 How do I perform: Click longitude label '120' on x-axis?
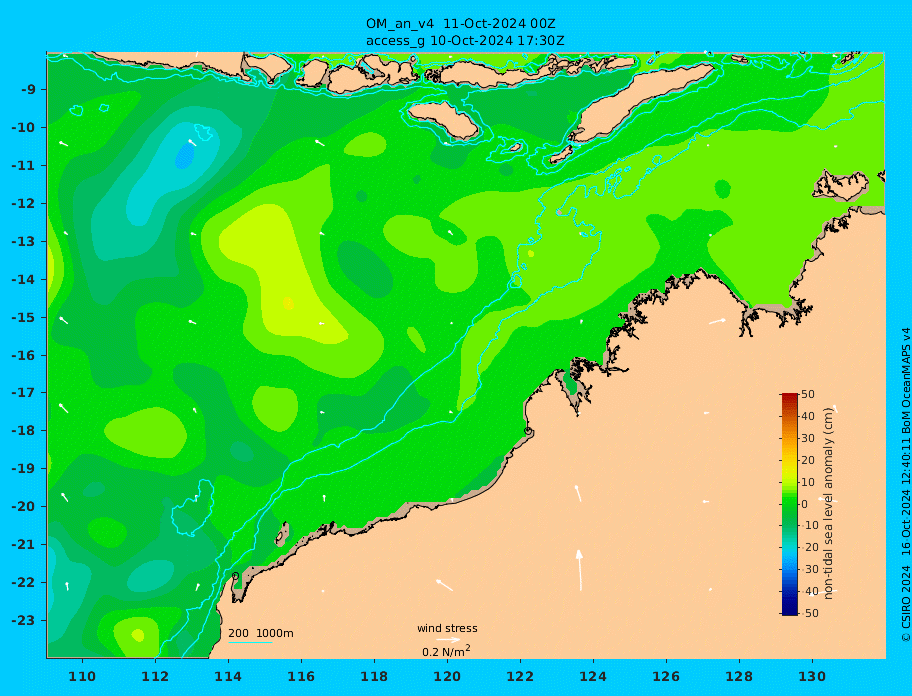[447, 676]
